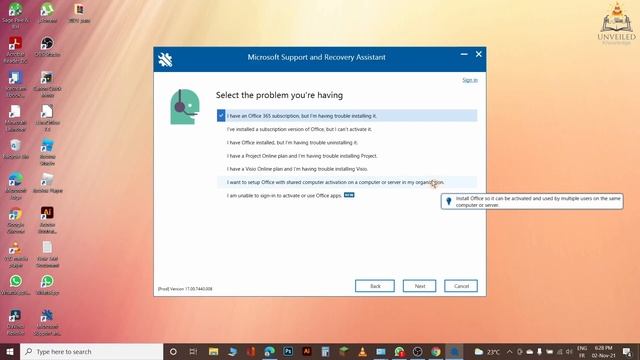Uncheck the blue checkbox beside Office 365 option
This screenshot has height=360, width=640.
(x=221, y=116)
